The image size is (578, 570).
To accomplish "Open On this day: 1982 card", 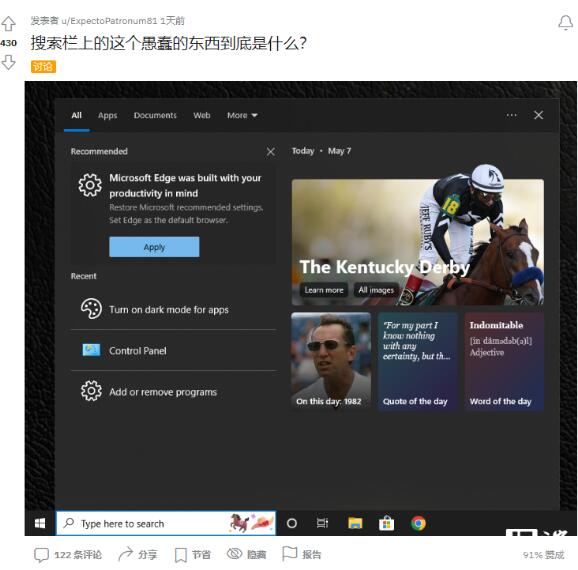I will point(331,362).
